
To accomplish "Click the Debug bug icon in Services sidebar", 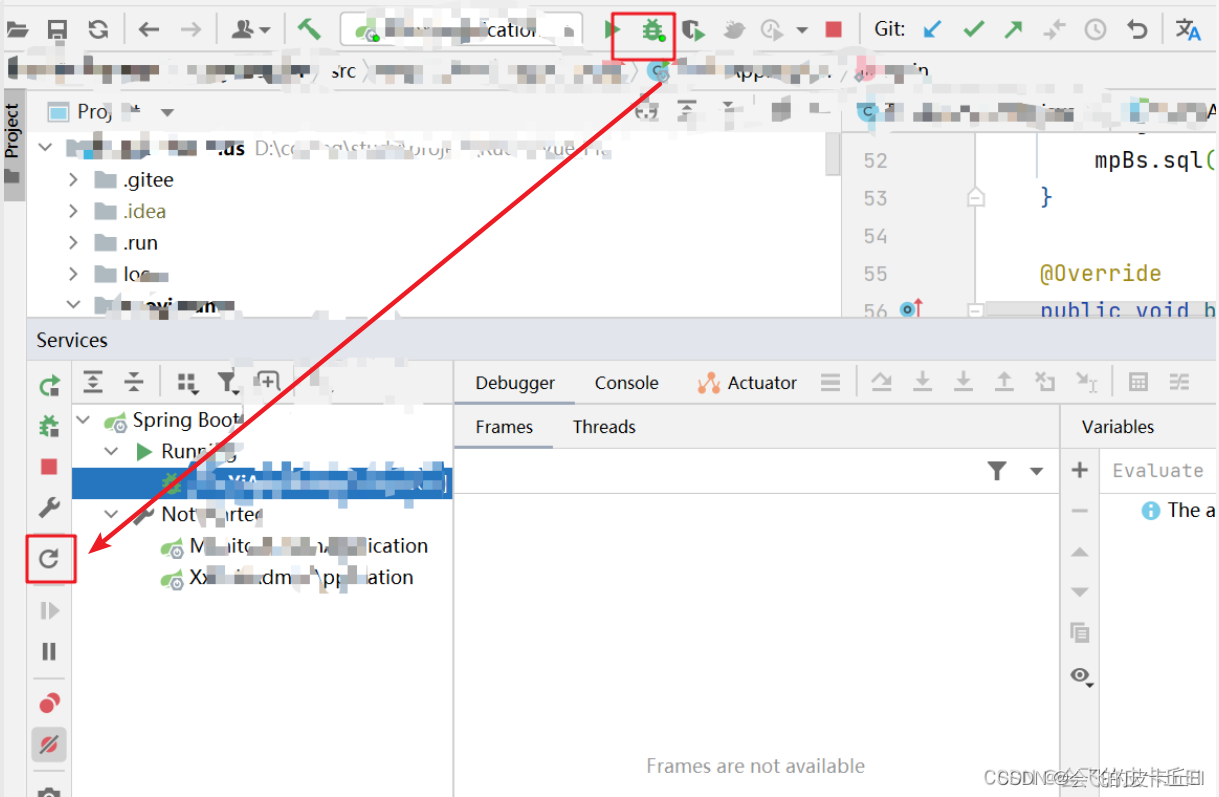I will [49, 427].
